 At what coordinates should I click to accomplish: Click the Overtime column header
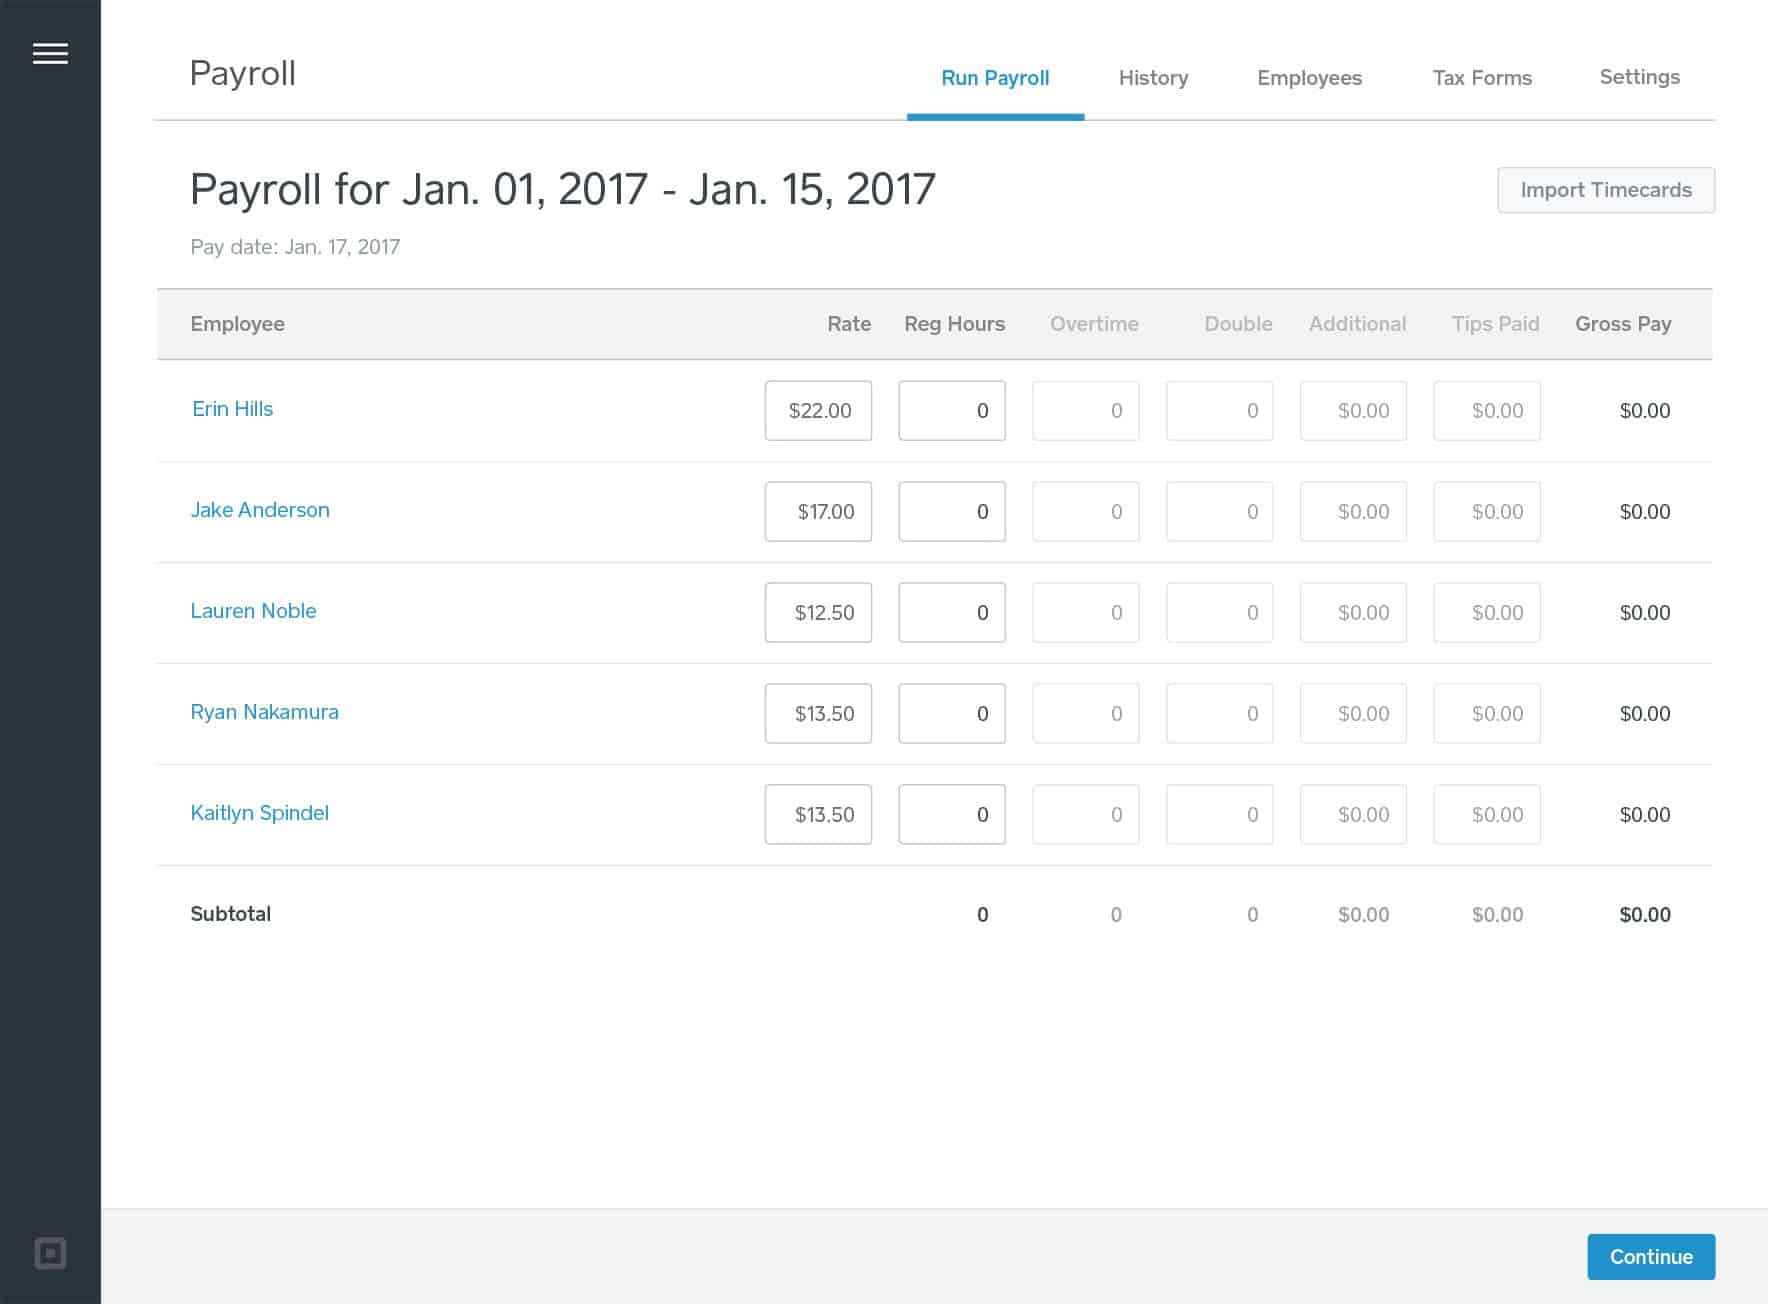click(x=1094, y=324)
